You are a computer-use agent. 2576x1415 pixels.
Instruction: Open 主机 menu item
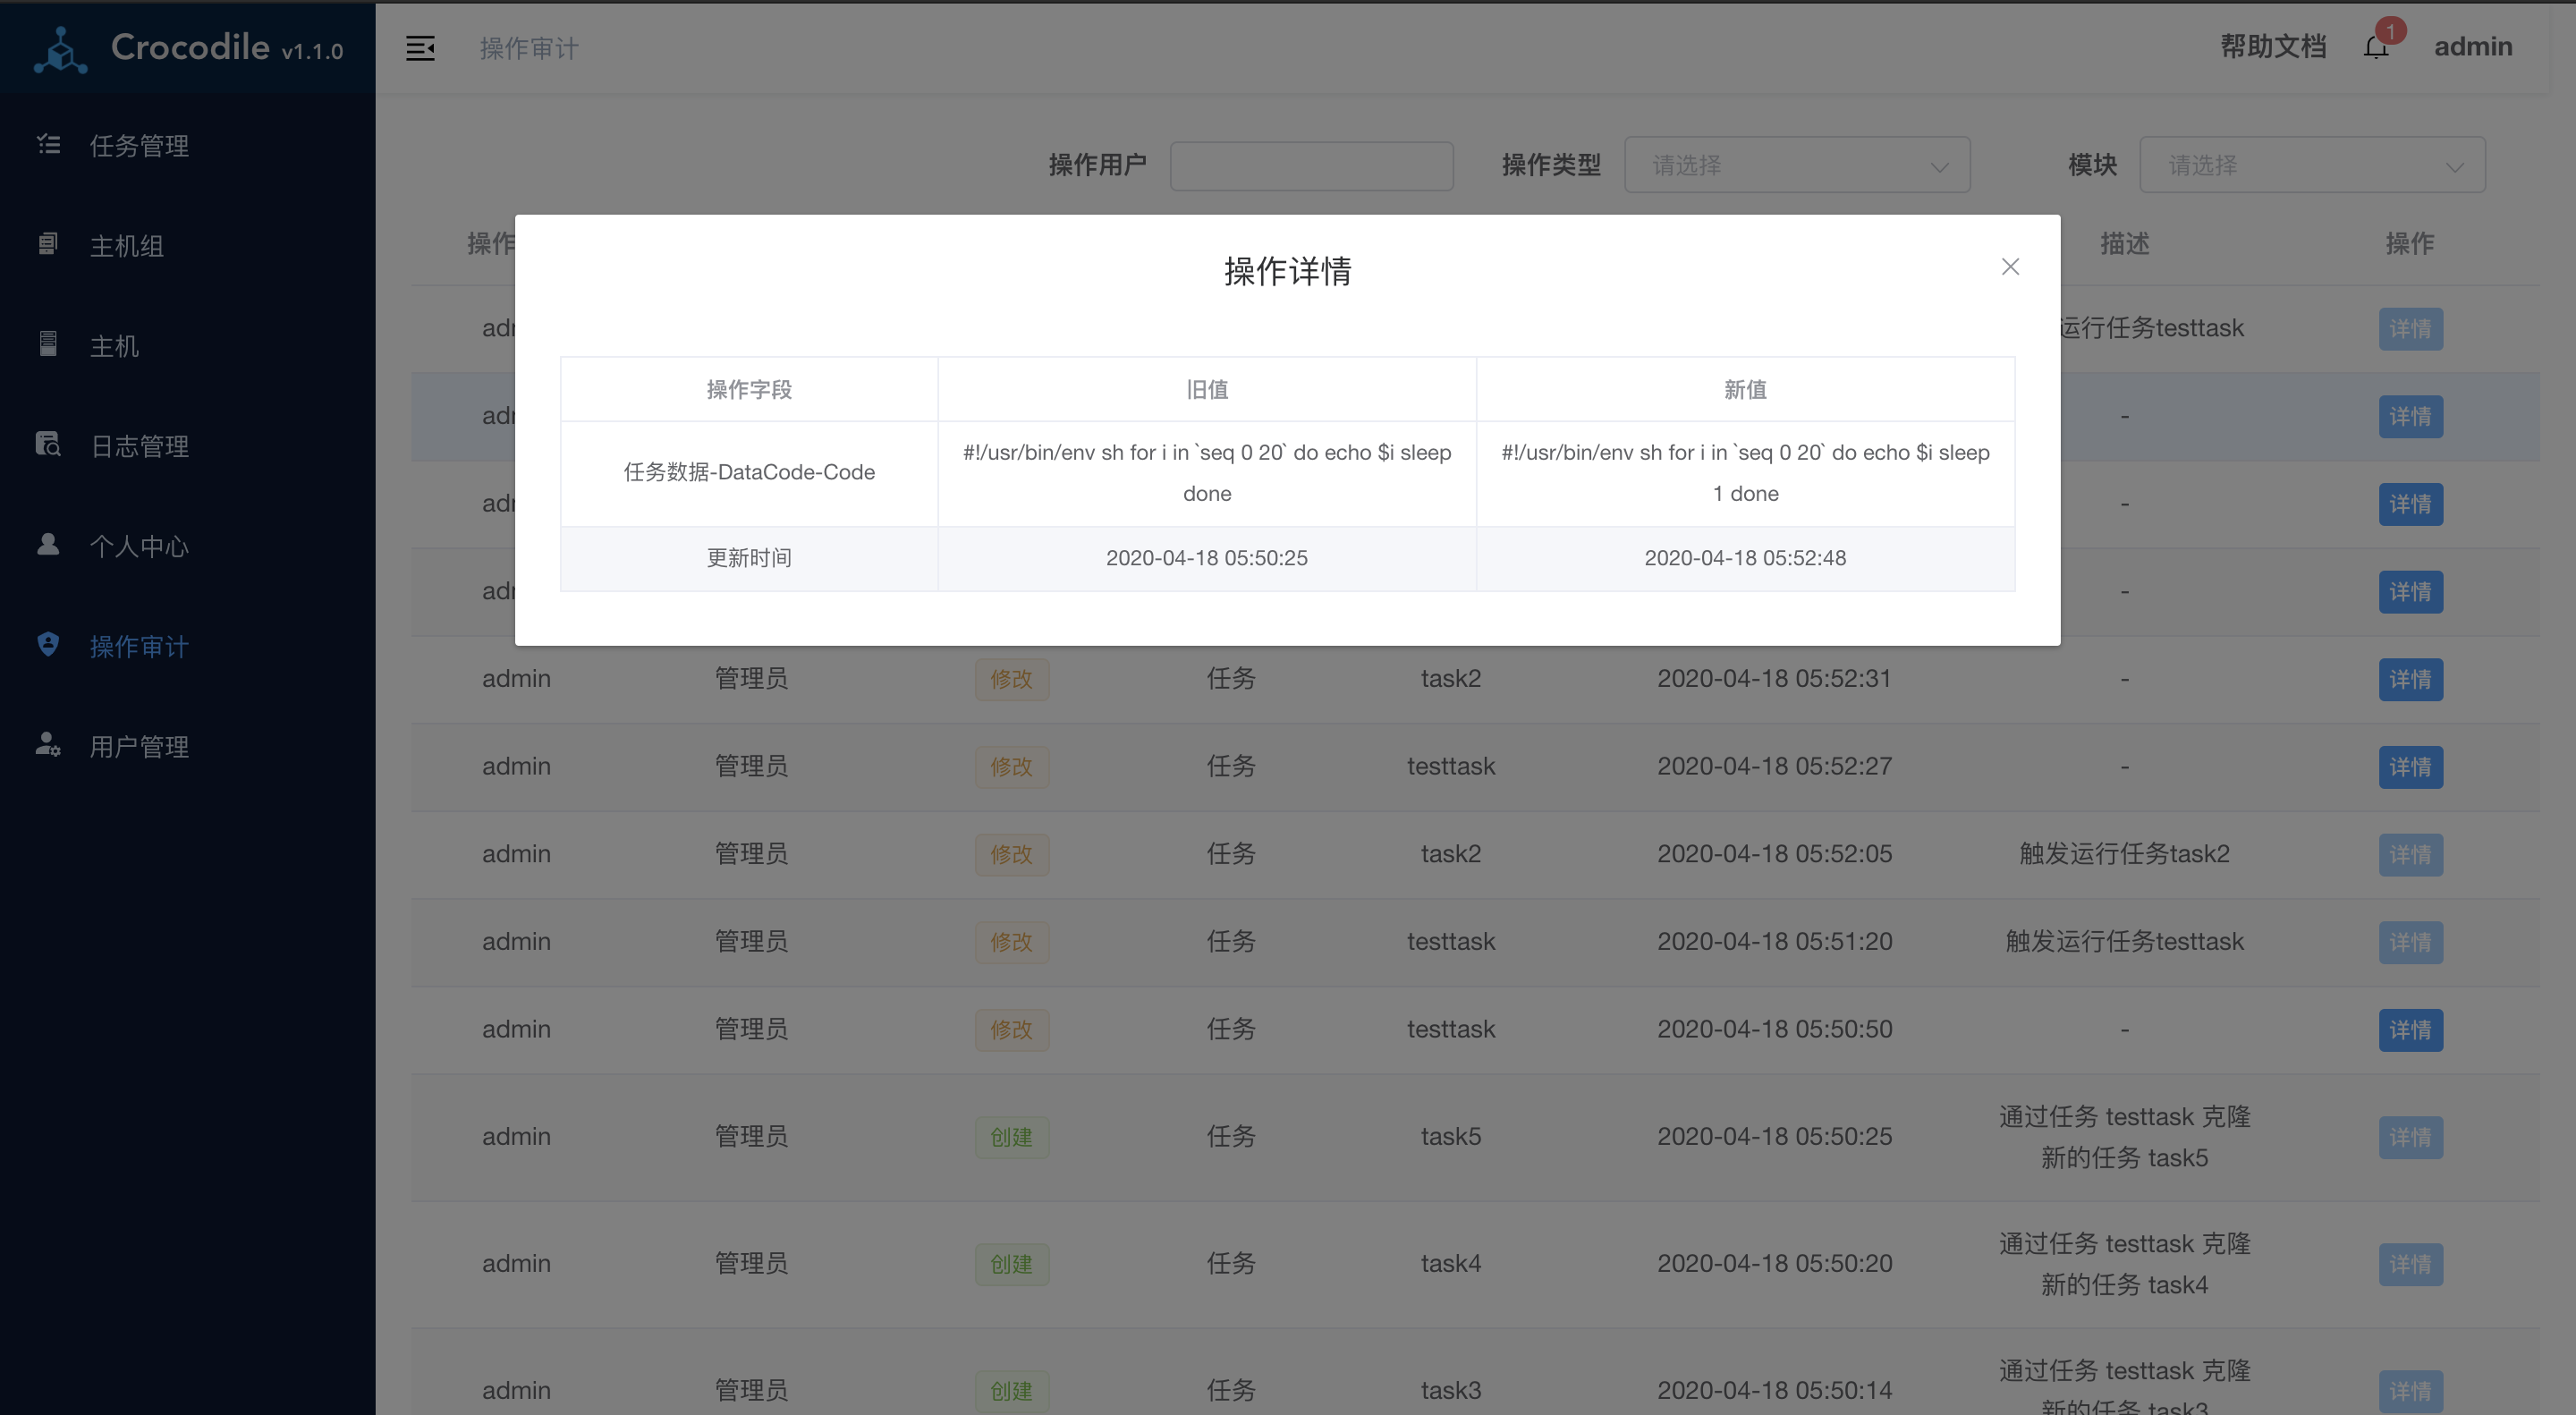[x=114, y=346]
